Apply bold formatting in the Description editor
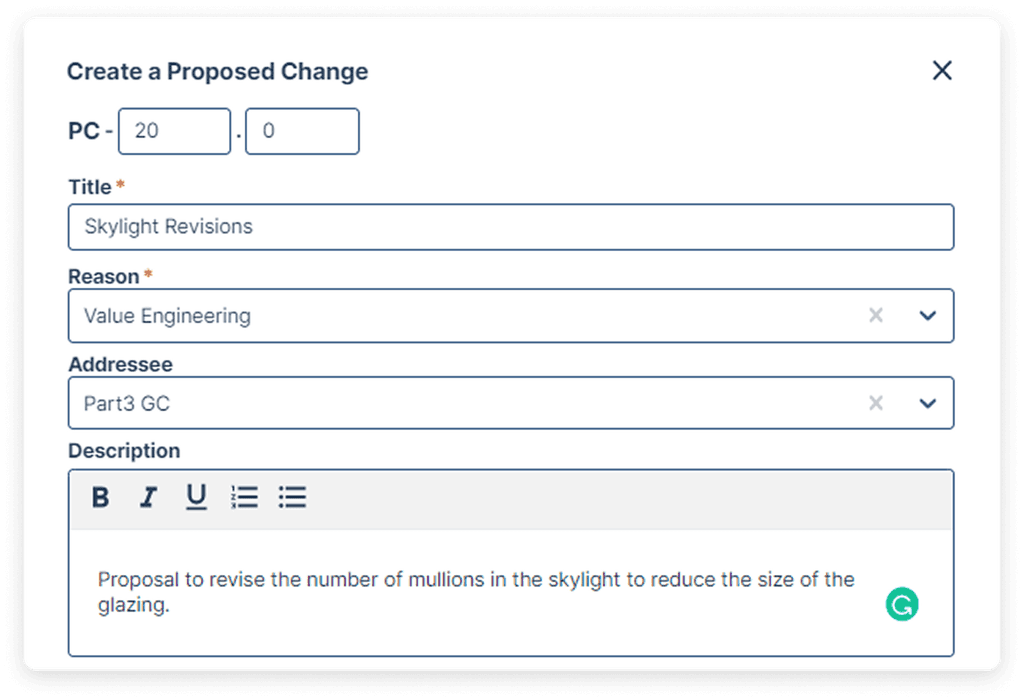 (x=100, y=497)
